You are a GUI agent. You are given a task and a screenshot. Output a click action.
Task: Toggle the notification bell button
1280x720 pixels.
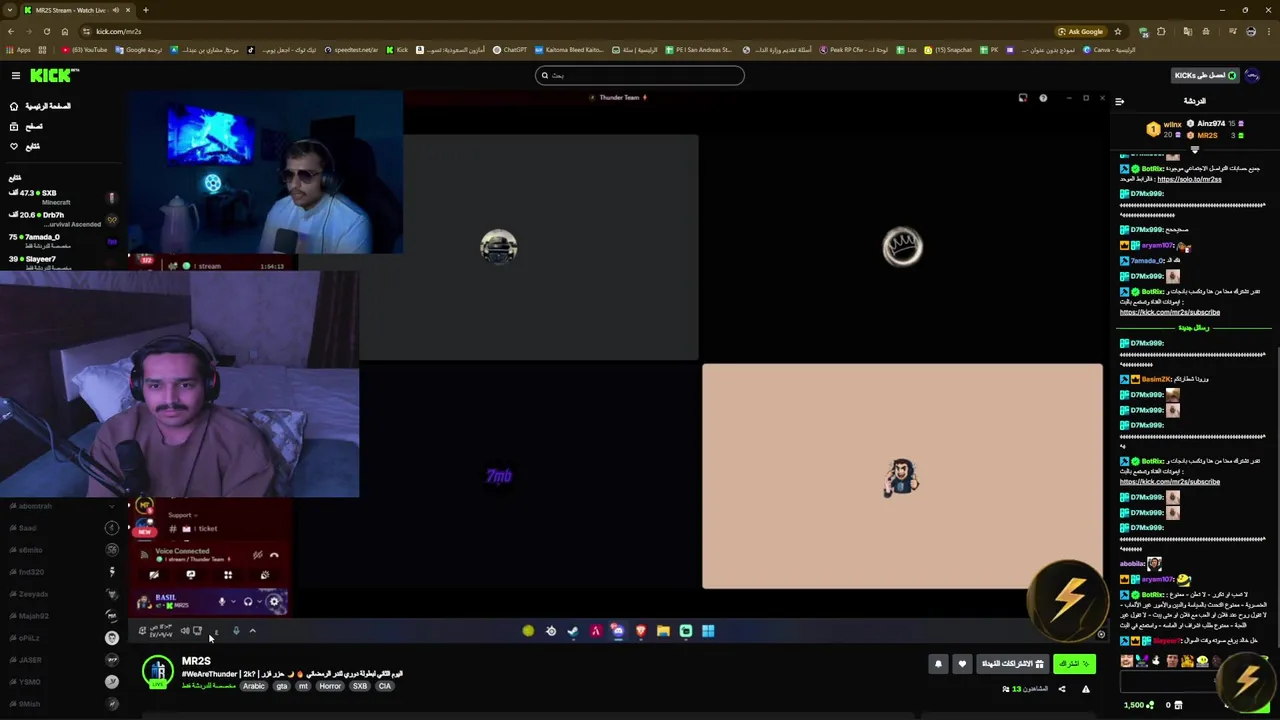[938, 664]
